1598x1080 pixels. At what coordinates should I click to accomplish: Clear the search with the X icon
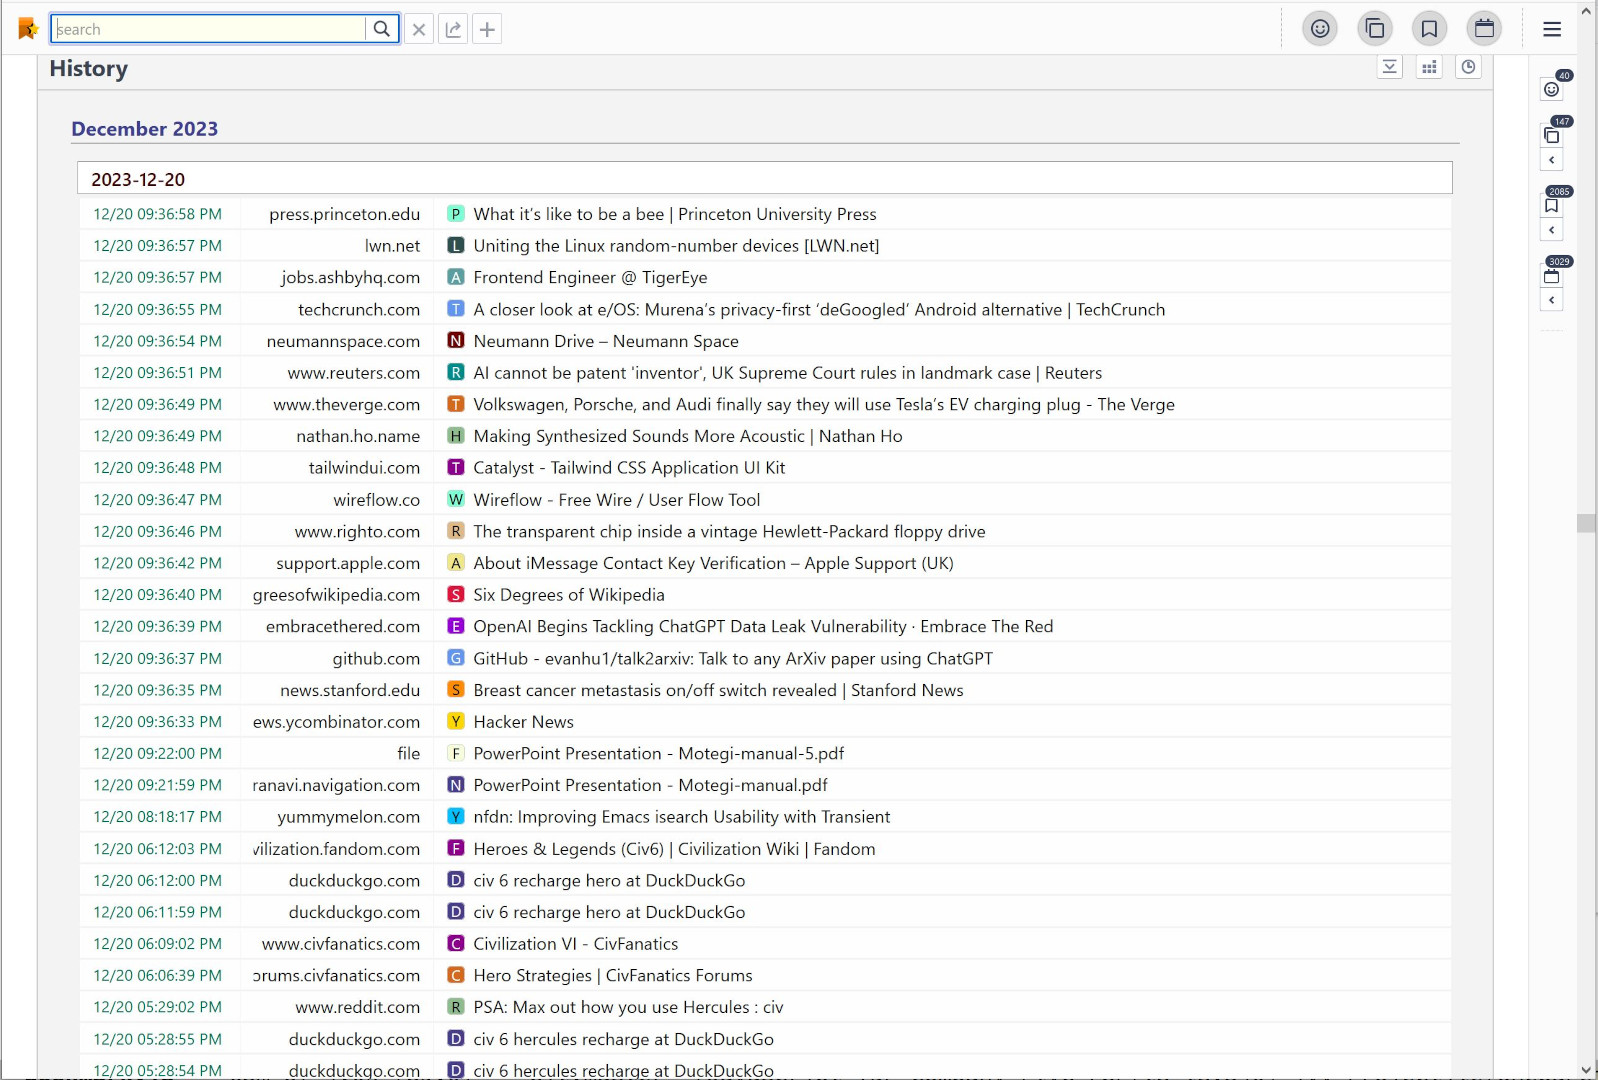[419, 29]
